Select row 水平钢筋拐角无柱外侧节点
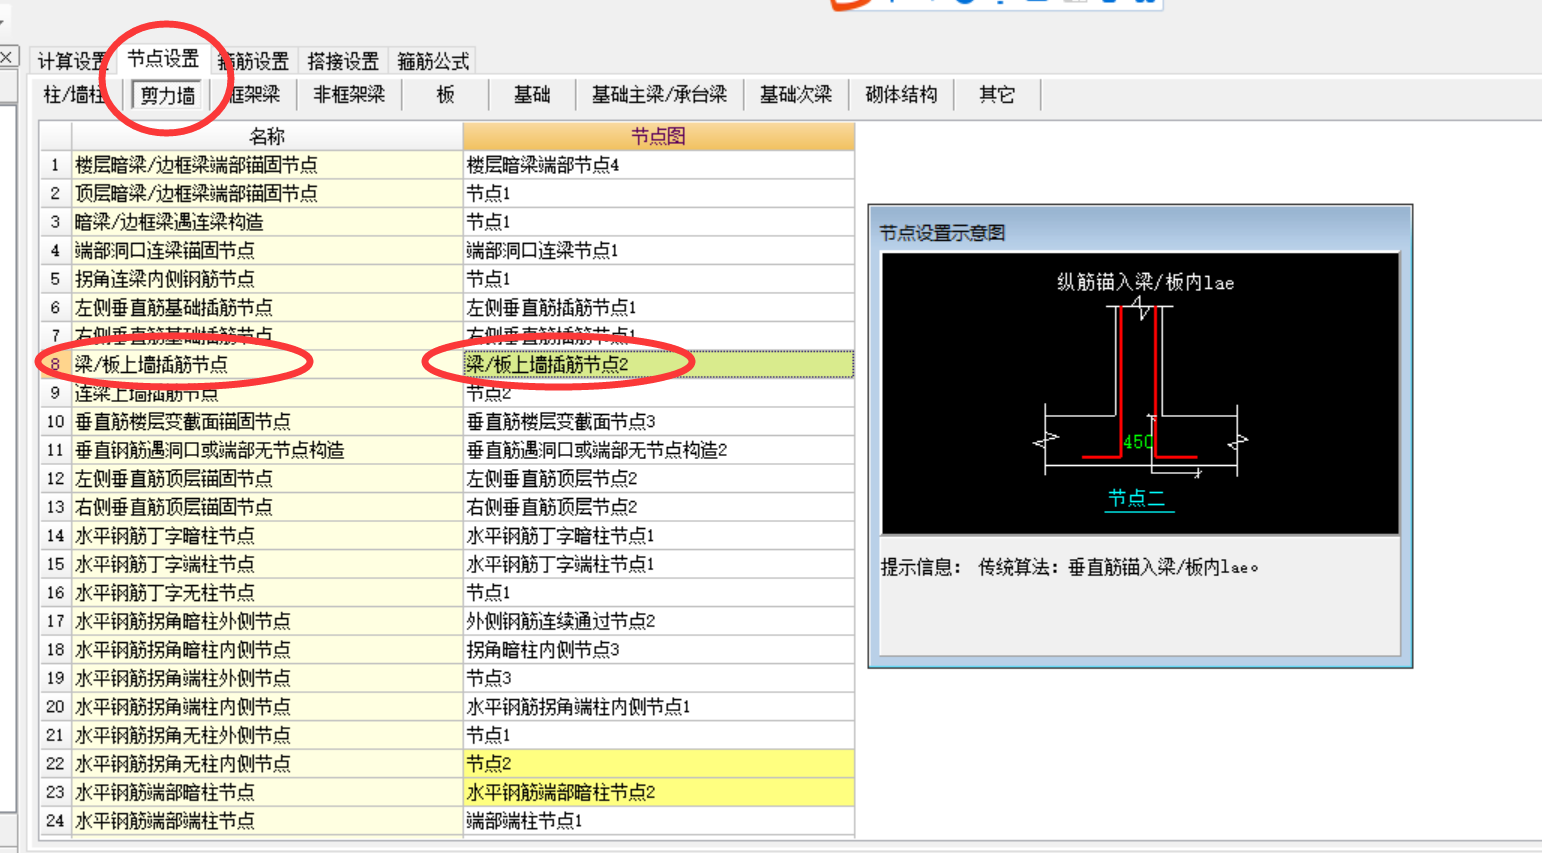 click(267, 735)
